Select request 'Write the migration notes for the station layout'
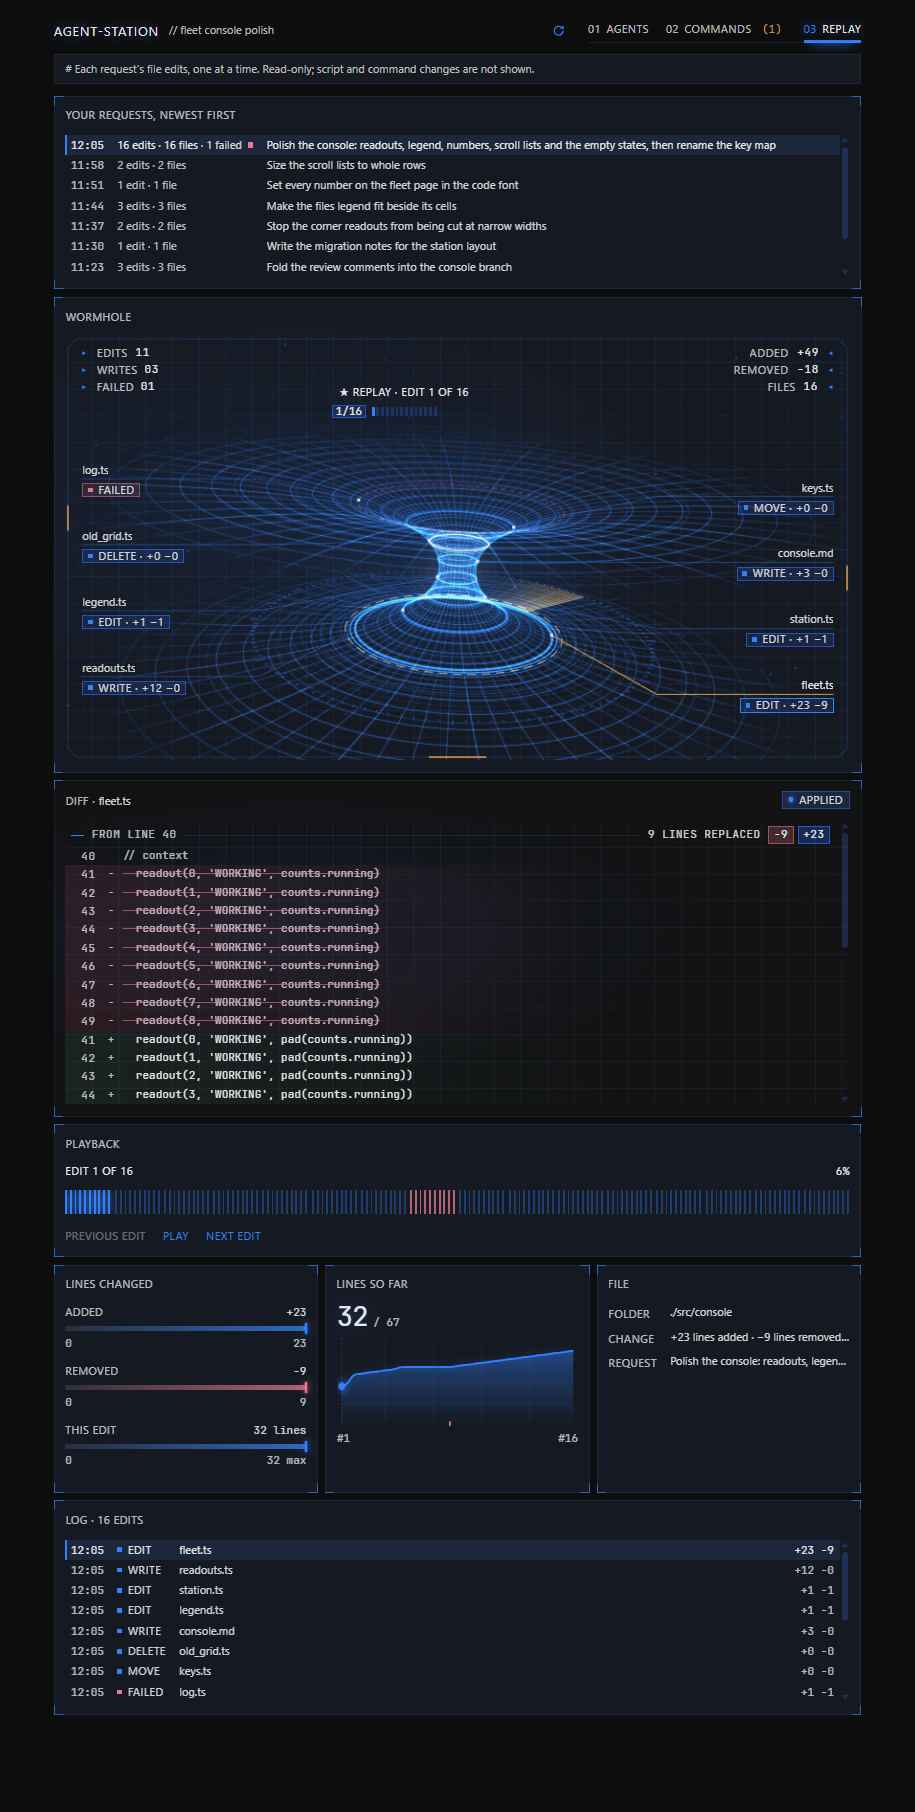915x1812 pixels. (453, 246)
